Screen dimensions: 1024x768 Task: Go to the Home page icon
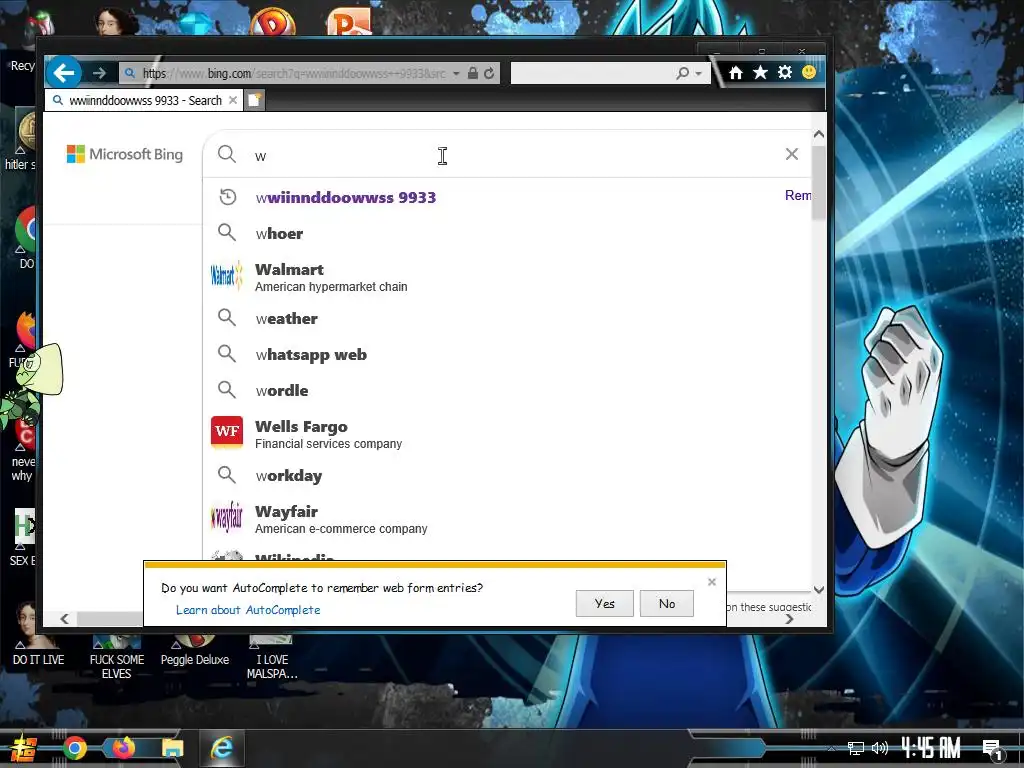click(736, 72)
